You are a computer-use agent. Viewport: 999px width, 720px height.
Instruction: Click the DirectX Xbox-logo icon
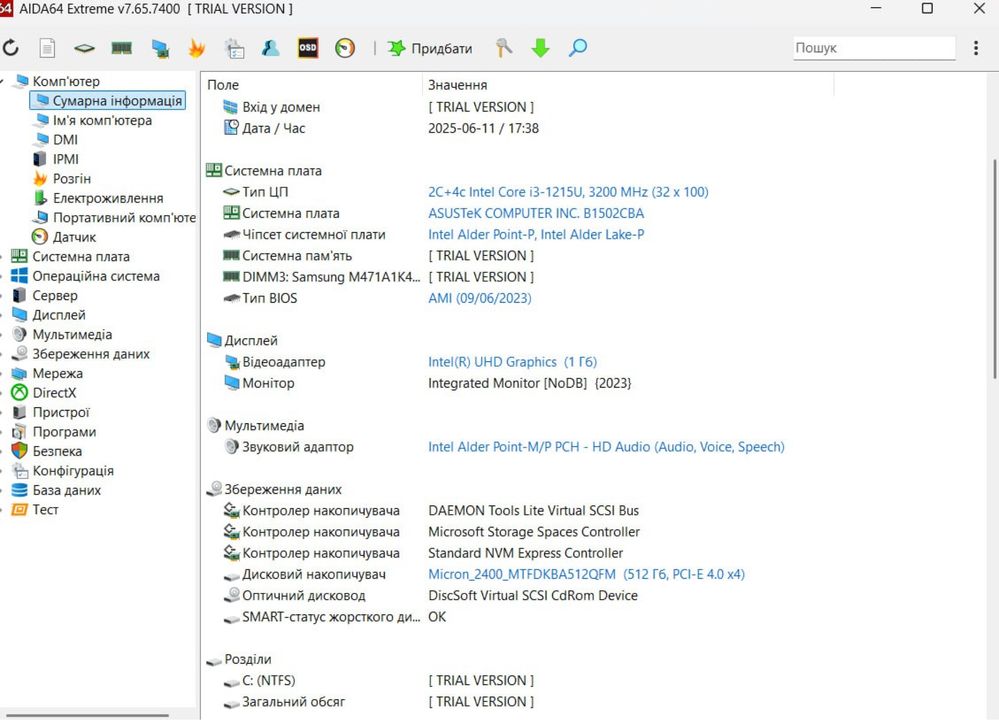20,393
